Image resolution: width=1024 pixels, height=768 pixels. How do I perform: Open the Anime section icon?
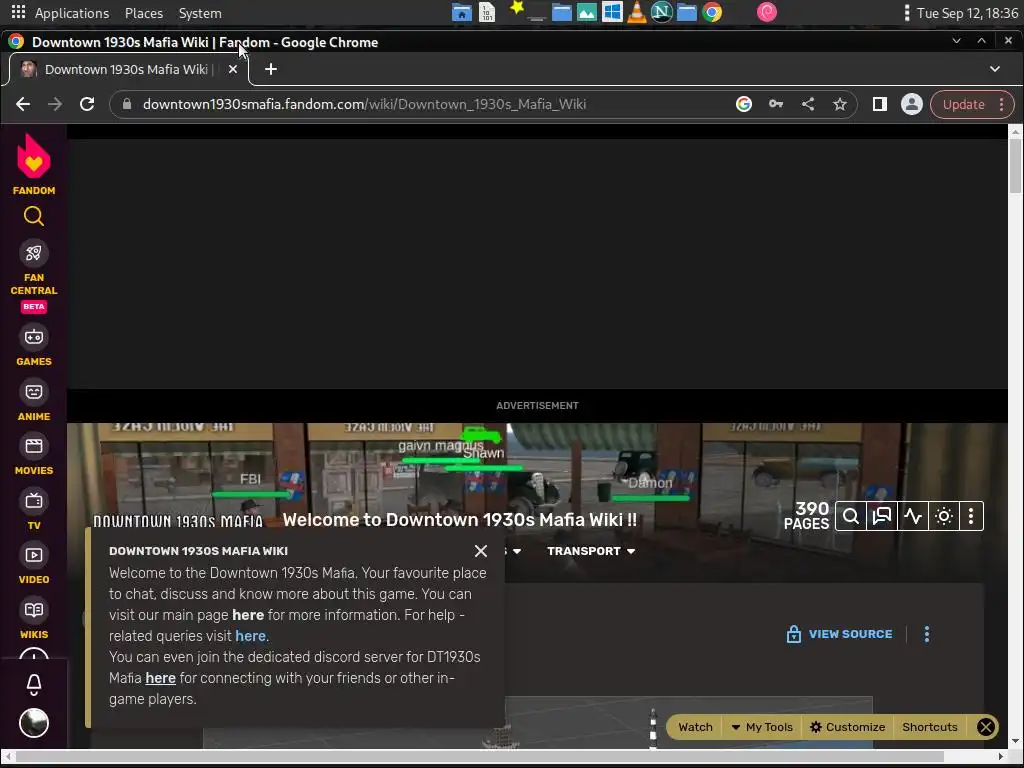click(x=34, y=392)
